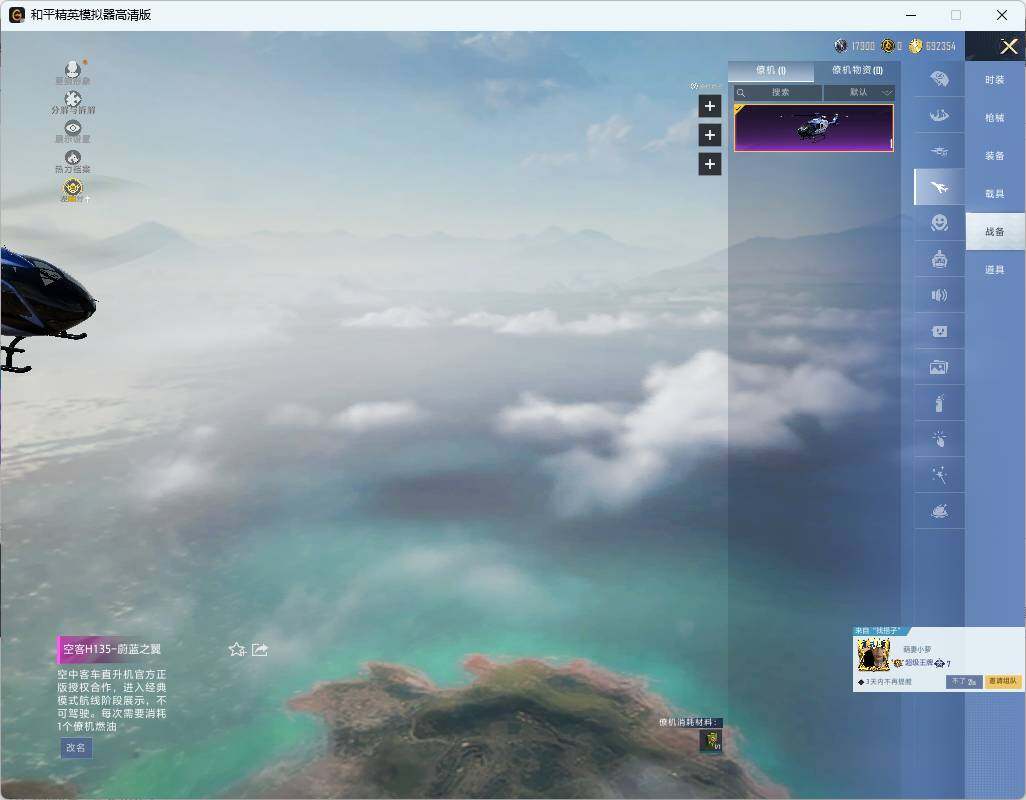Click the top plus slot button
1026x800 pixels.
(x=710, y=106)
